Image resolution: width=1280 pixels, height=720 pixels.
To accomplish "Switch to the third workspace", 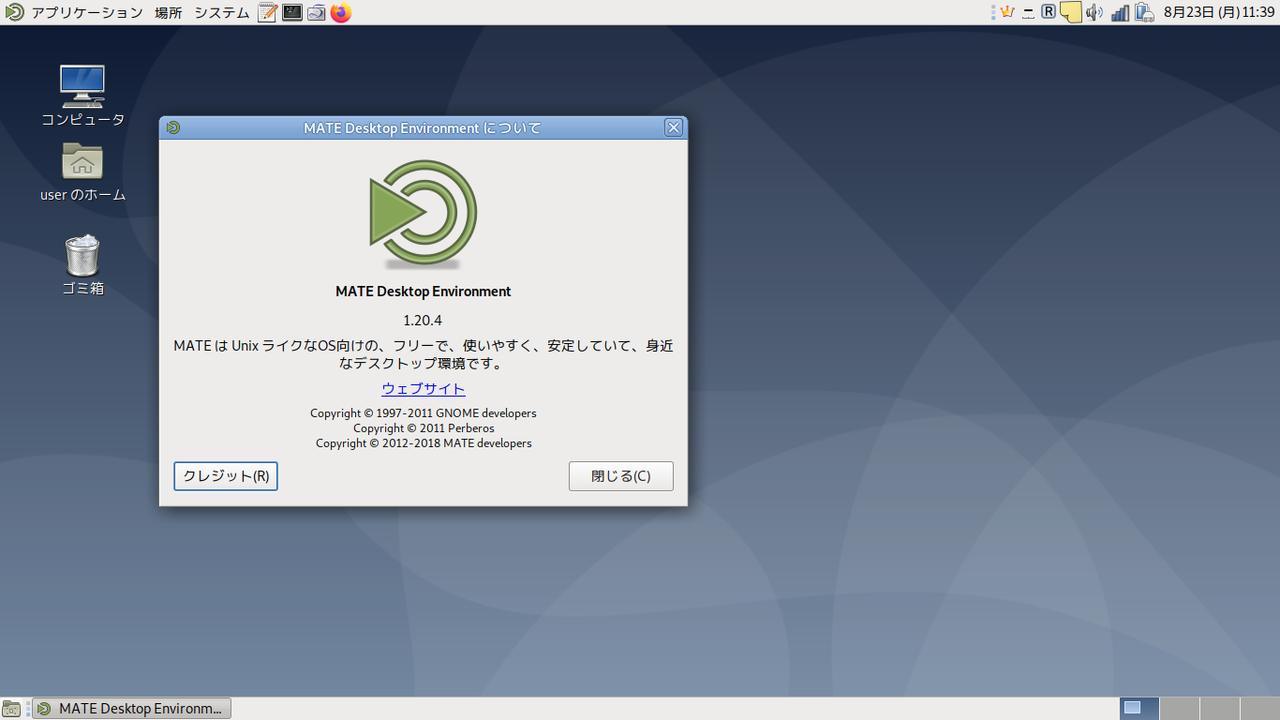I will (1219, 708).
